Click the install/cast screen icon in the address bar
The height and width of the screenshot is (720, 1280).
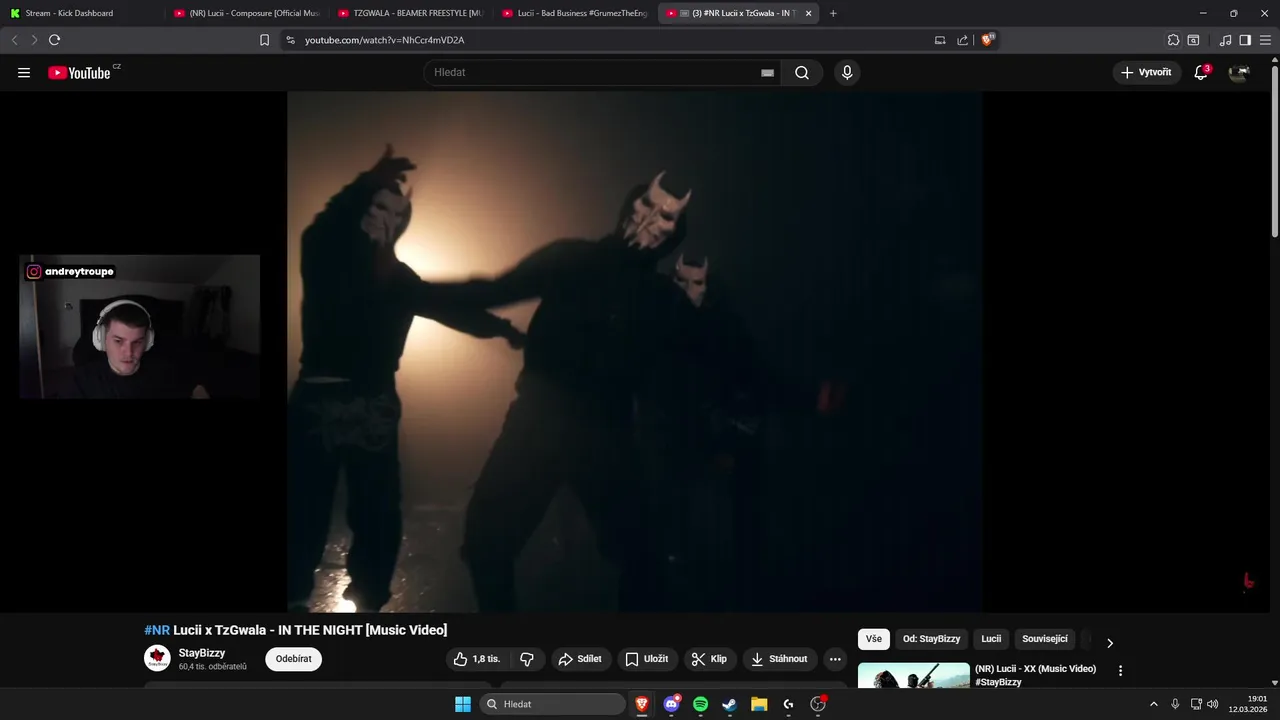click(x=940, y=40)
